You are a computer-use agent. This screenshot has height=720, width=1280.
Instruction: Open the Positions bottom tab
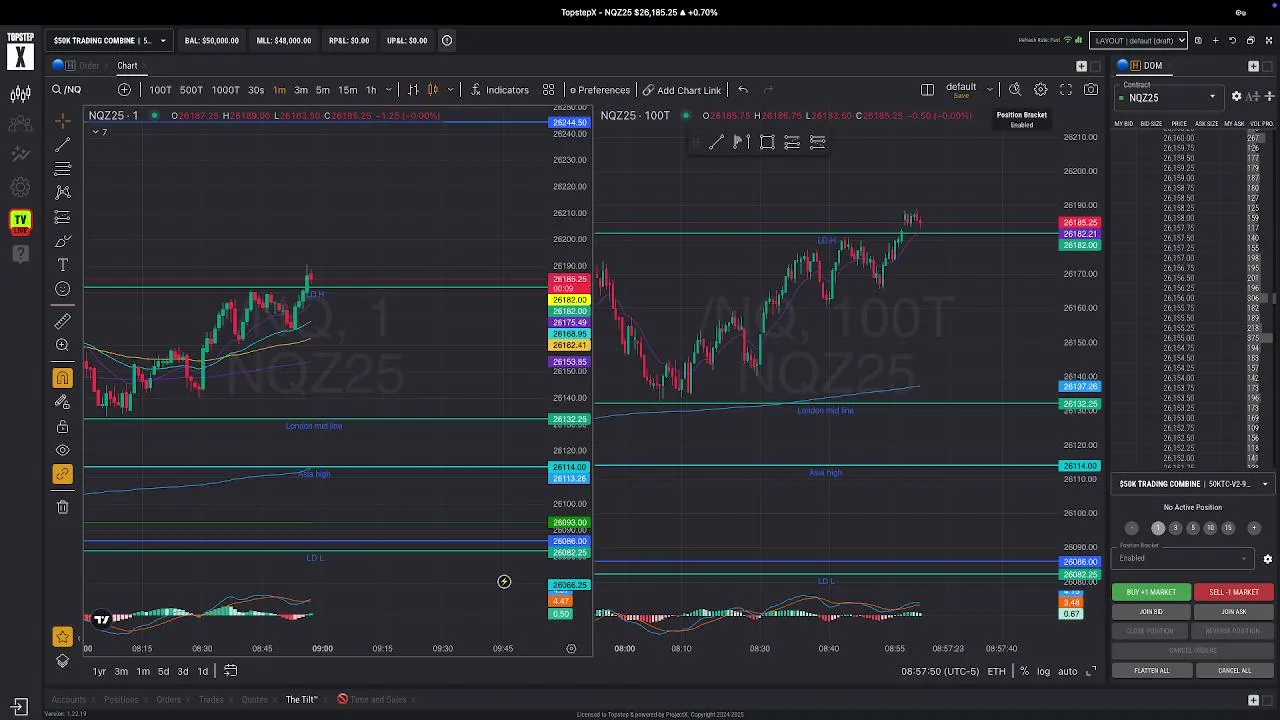pyautogui.click(x=121, y=700)
